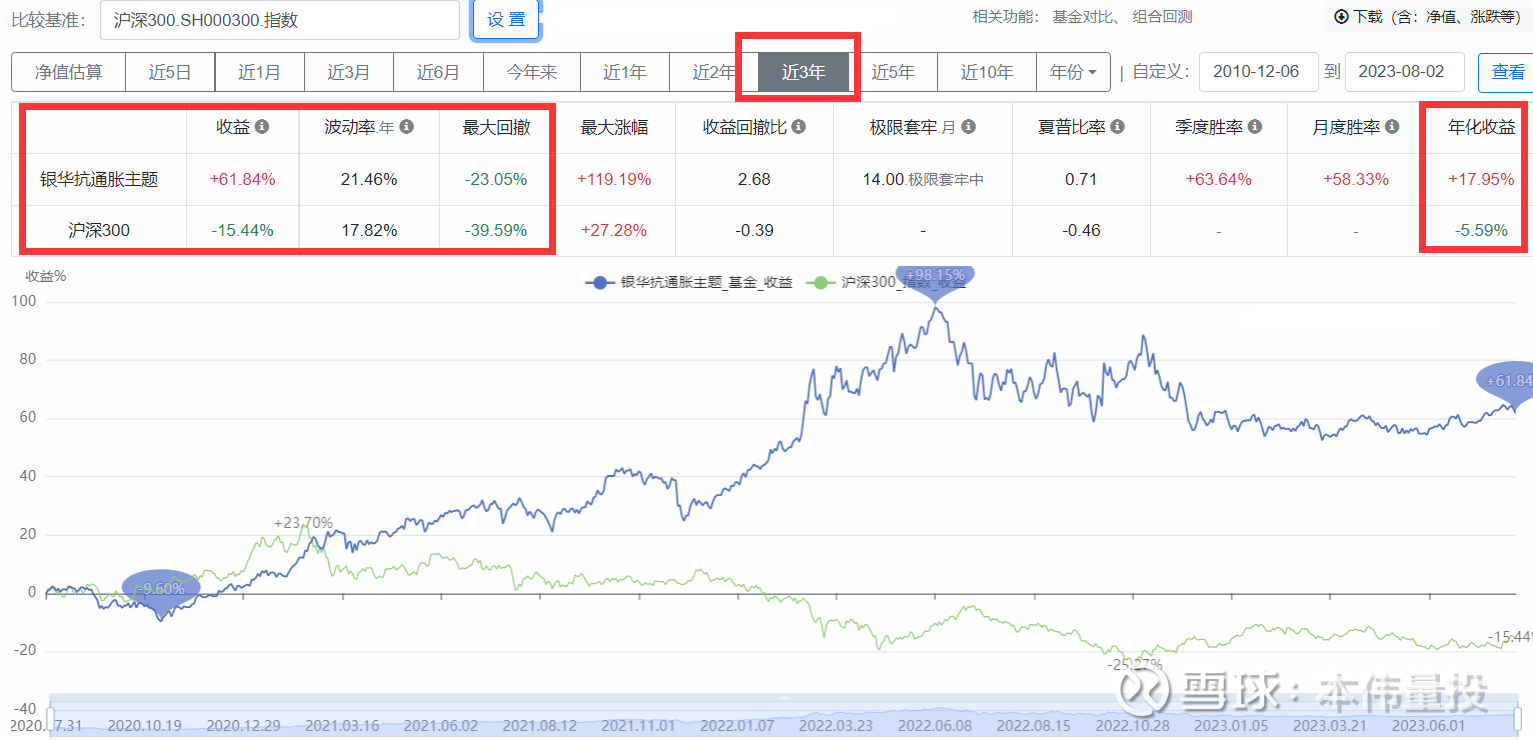Click the -5.59% 年化收益 cell
The height and width of the screenshot is (740, 1533).
point(1481,230)
